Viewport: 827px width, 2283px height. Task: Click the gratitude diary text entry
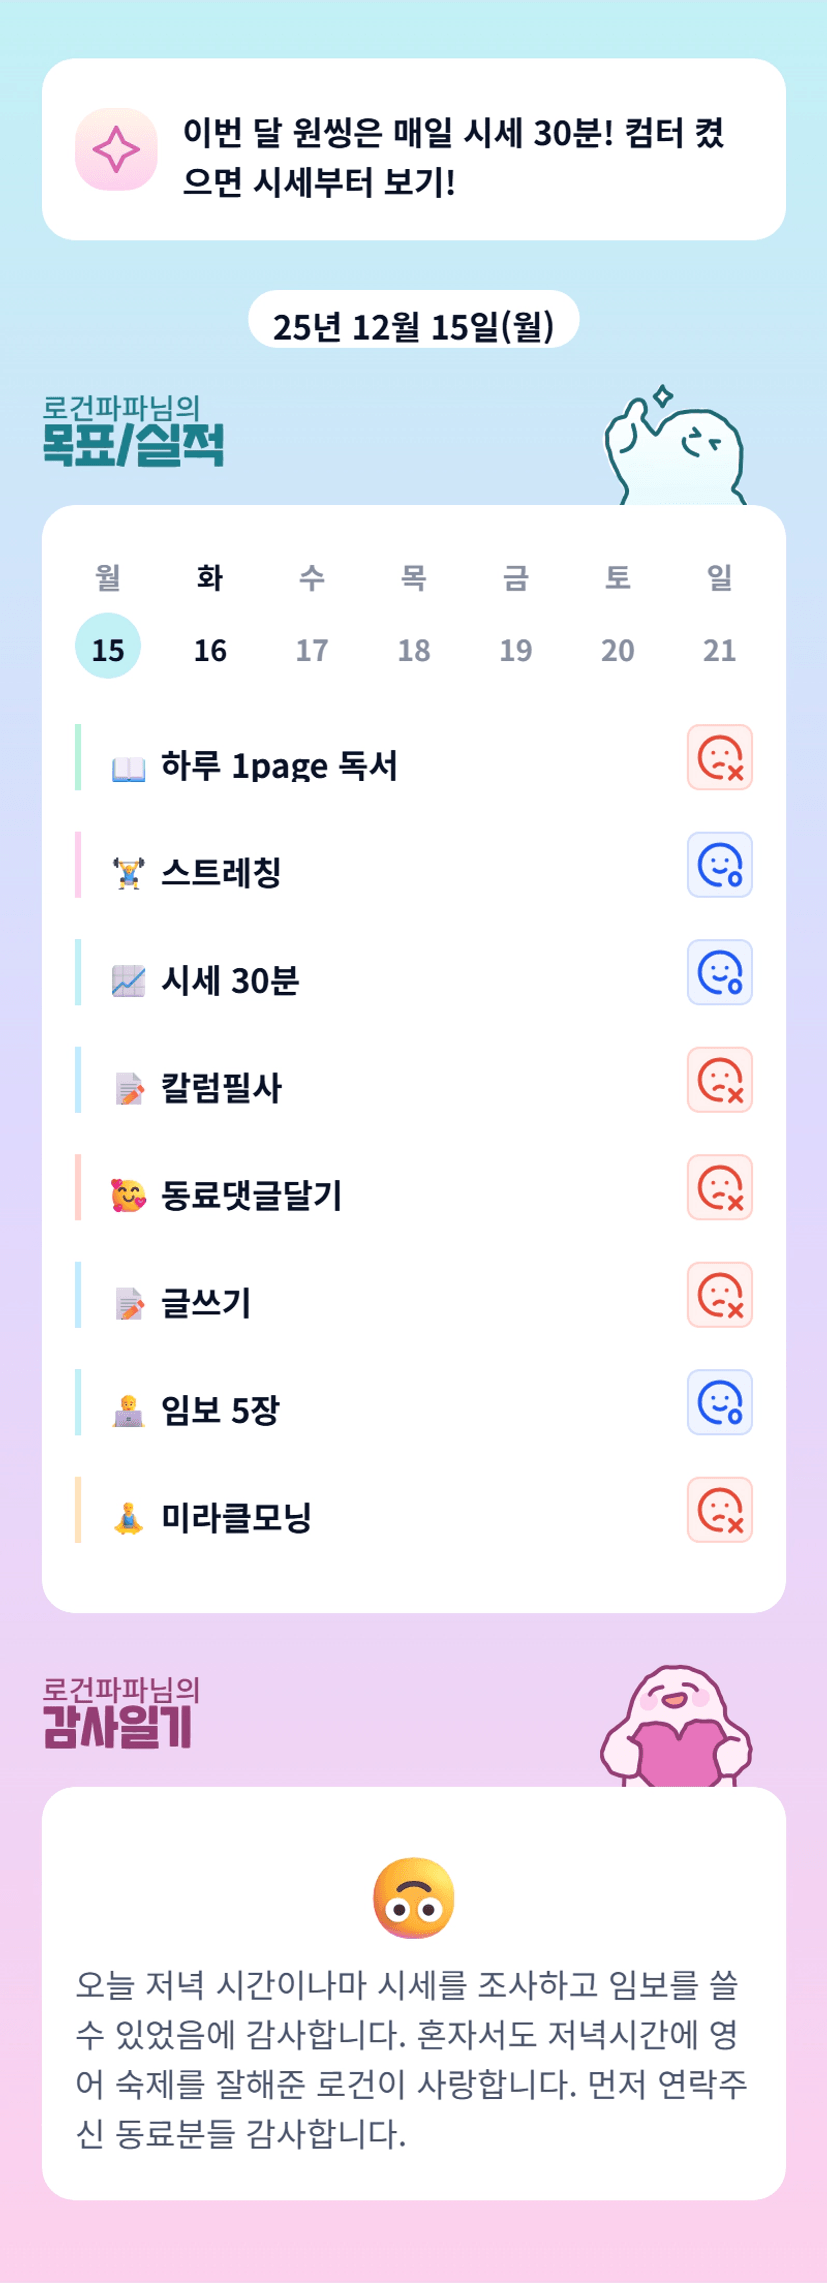(413, 2058)
